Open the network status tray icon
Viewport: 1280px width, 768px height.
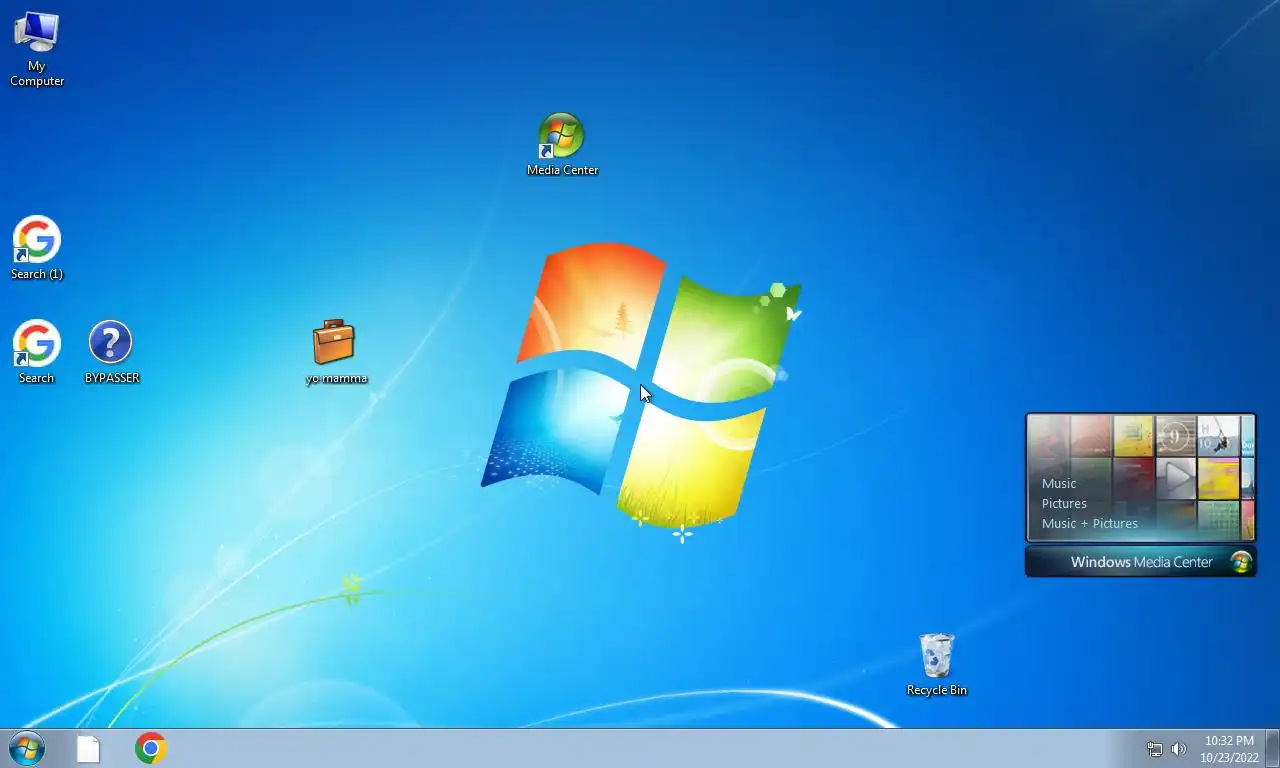pos(1154,749)
